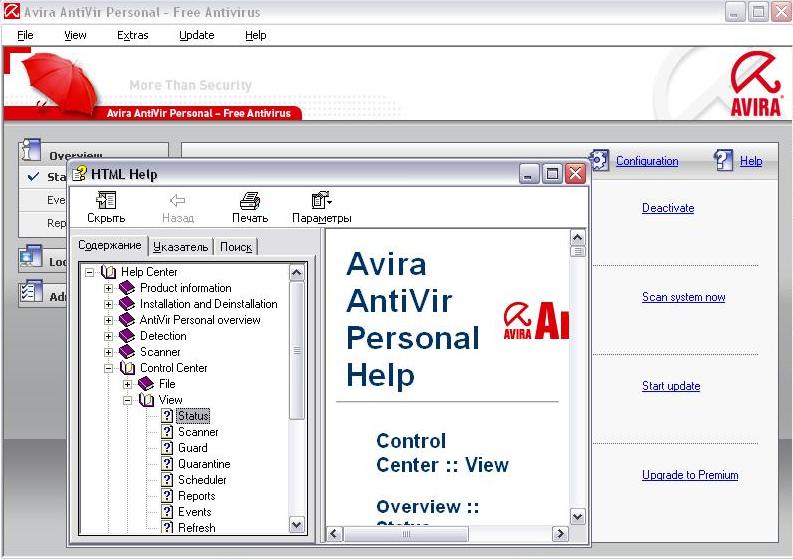Viewport: 793px width, 560px height.
Task: Switch to the Указатель (Index) tab
Action: coord(181,247)
